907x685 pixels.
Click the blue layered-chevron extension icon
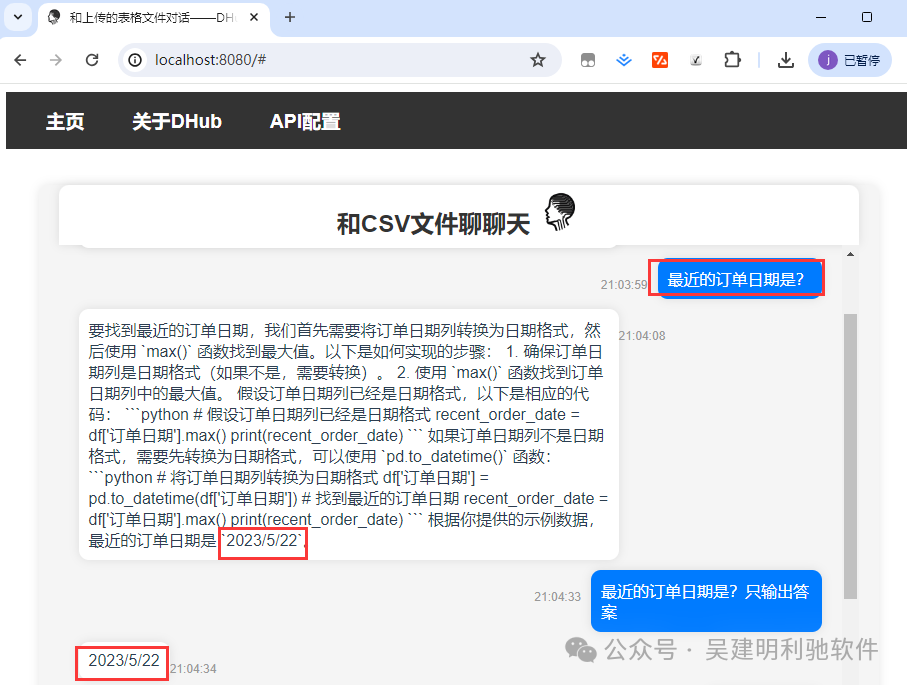(x=624, y=60)
